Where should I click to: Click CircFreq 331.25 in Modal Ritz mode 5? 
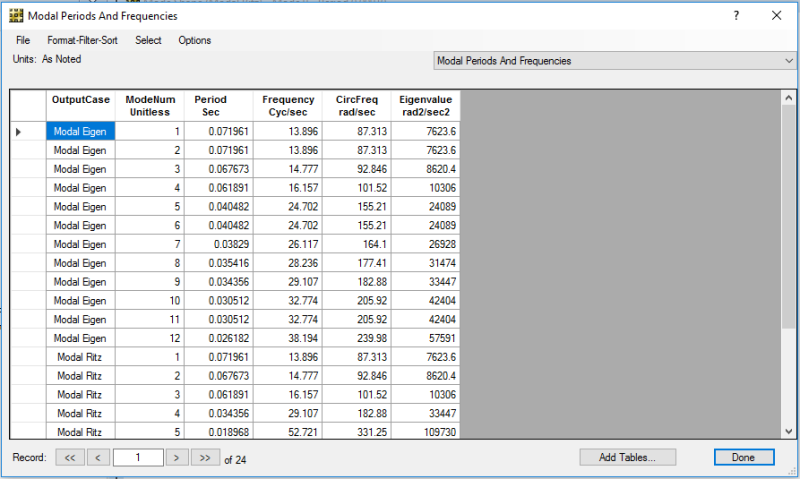[357, 432]
